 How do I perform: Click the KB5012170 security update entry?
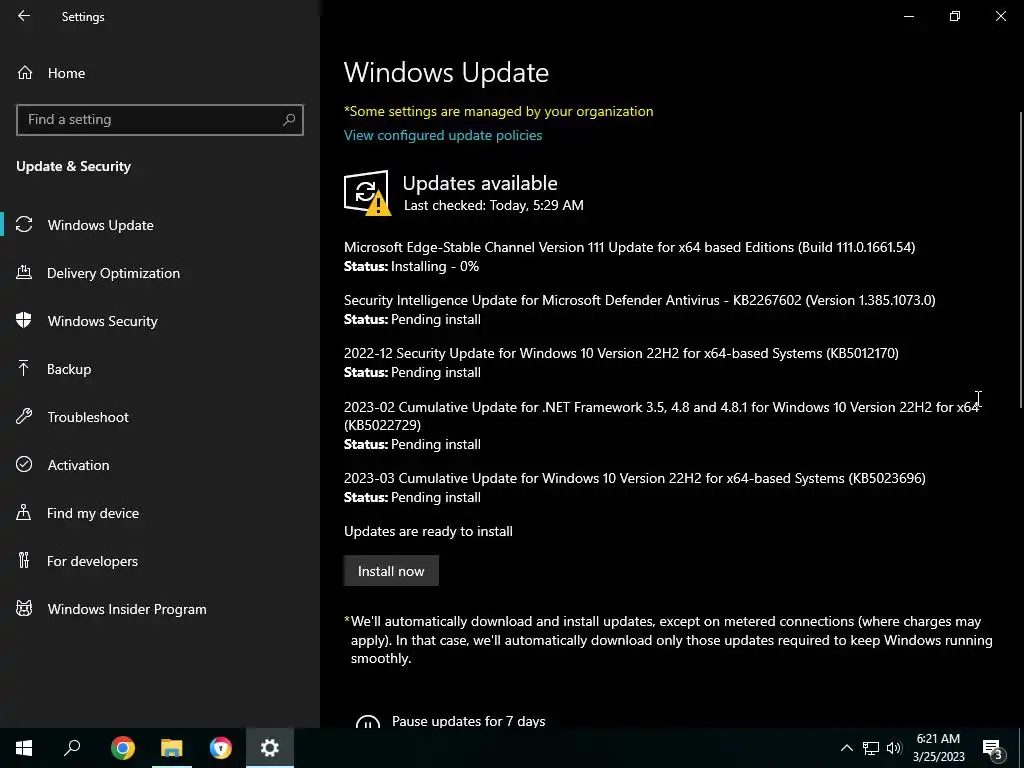(621, 353)
